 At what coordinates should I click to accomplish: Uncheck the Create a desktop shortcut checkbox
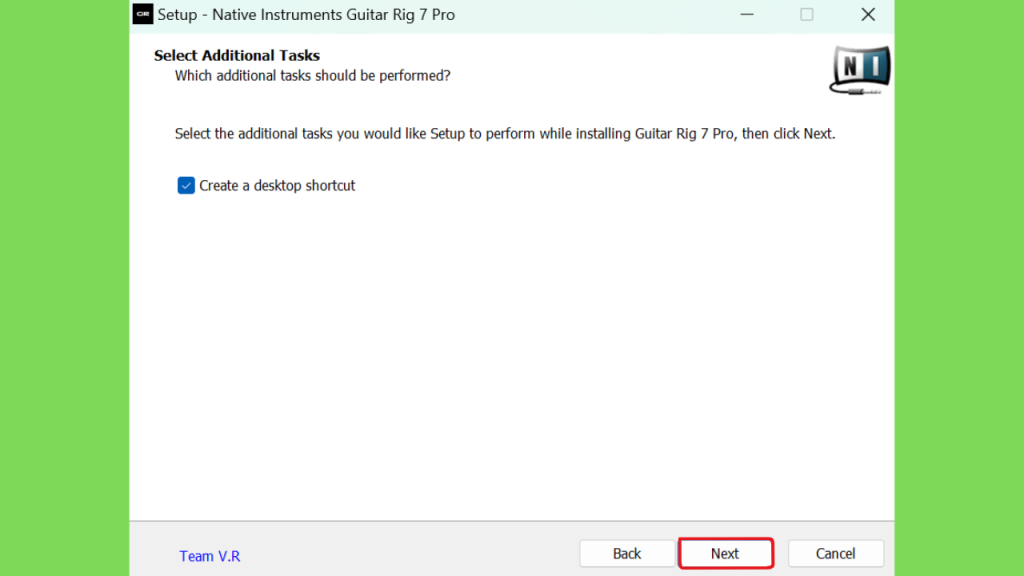[x=186, y=185]
